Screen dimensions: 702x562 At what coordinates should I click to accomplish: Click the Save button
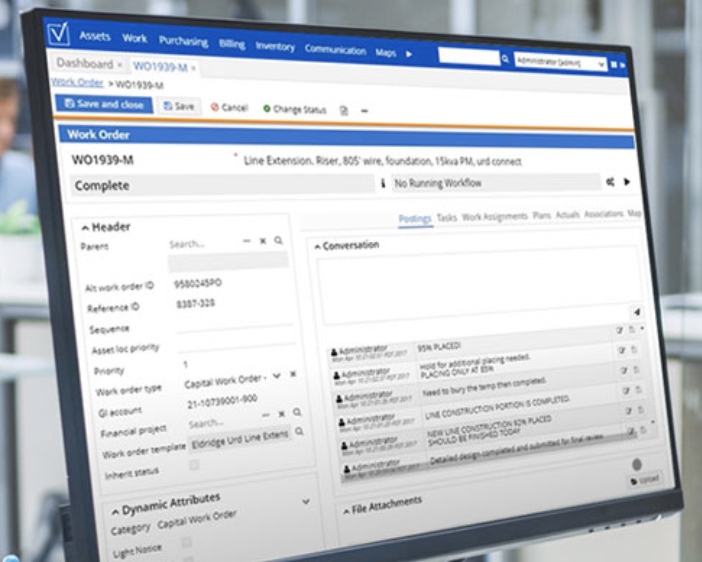click(179, 106)
